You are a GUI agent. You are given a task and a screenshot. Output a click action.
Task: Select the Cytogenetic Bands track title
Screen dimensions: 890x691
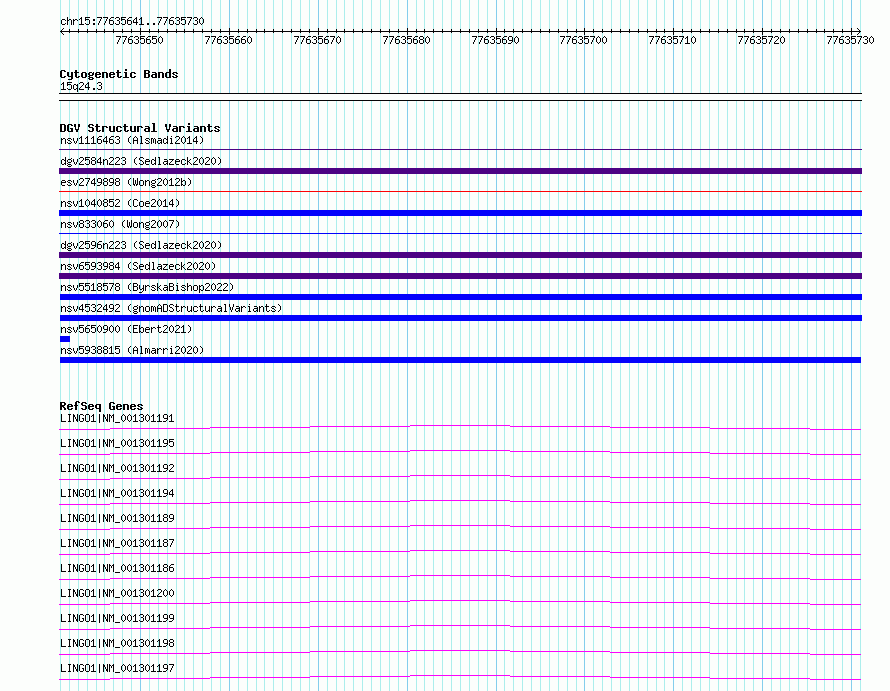click(119, 74)
